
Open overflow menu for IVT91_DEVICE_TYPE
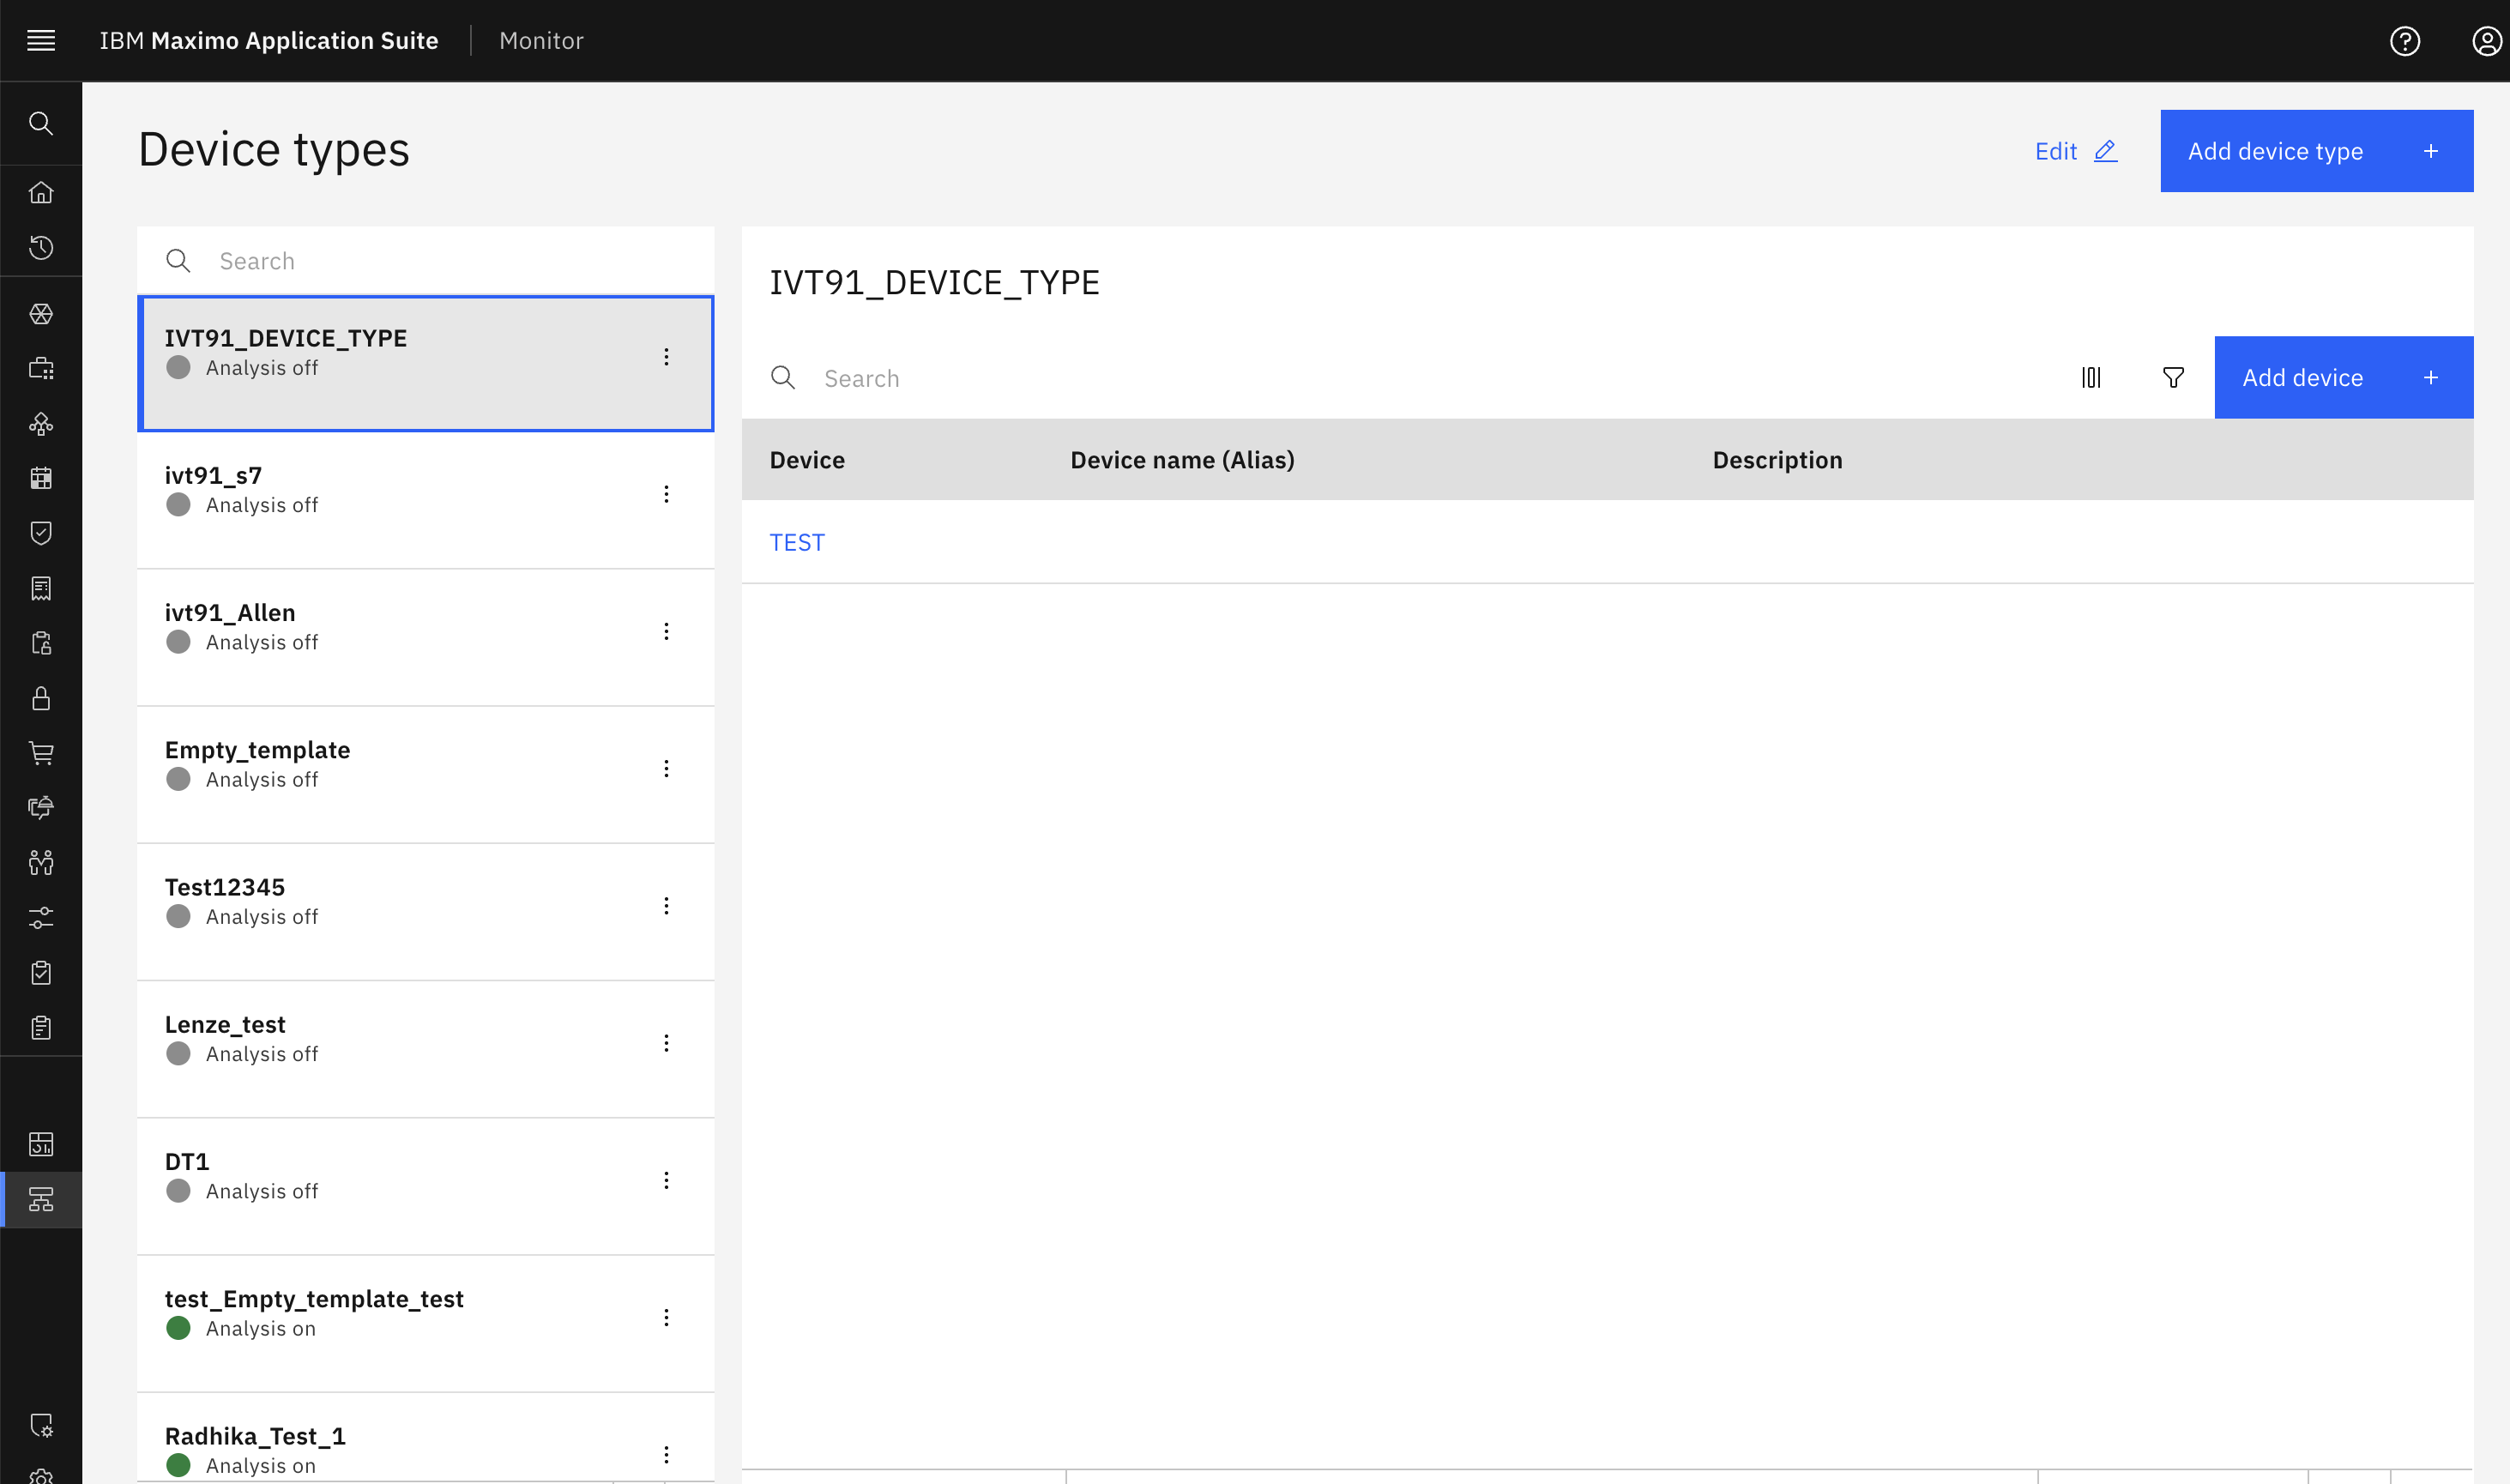coord(666,357)
